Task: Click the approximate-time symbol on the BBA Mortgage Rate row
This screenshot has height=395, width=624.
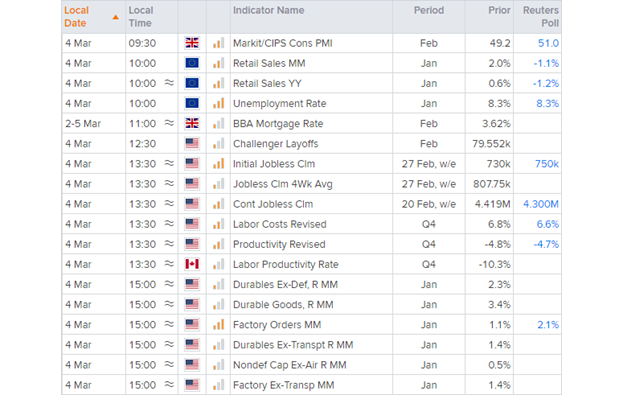Action: coord(169,123)
